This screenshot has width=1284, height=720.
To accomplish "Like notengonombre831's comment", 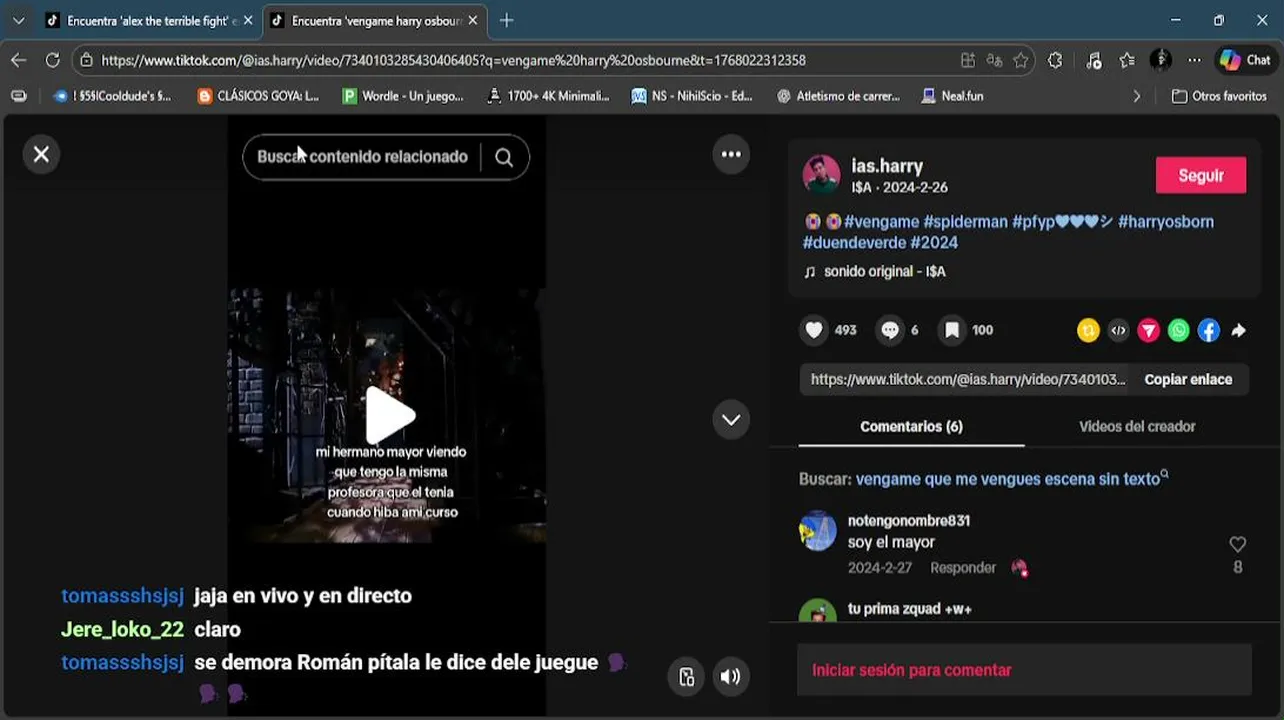I will click(1238, 545).
